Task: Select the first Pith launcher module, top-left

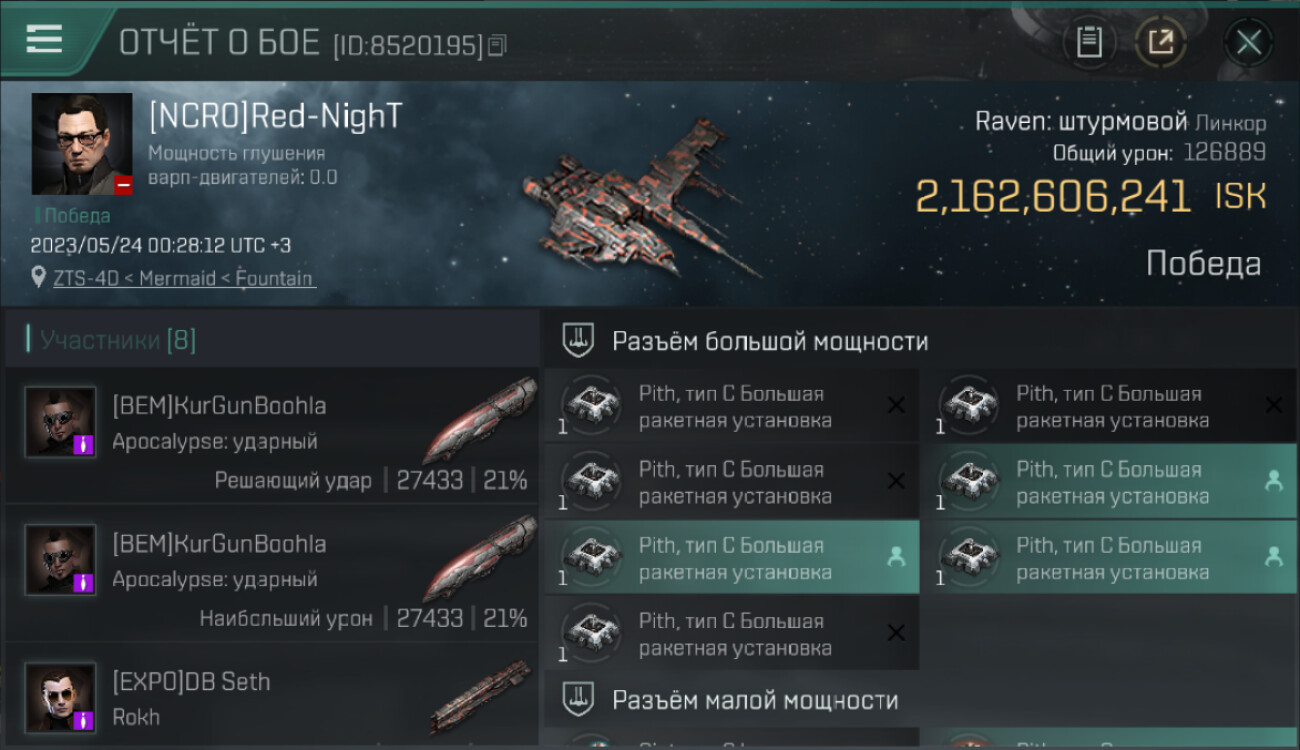Action: point(732,405)
